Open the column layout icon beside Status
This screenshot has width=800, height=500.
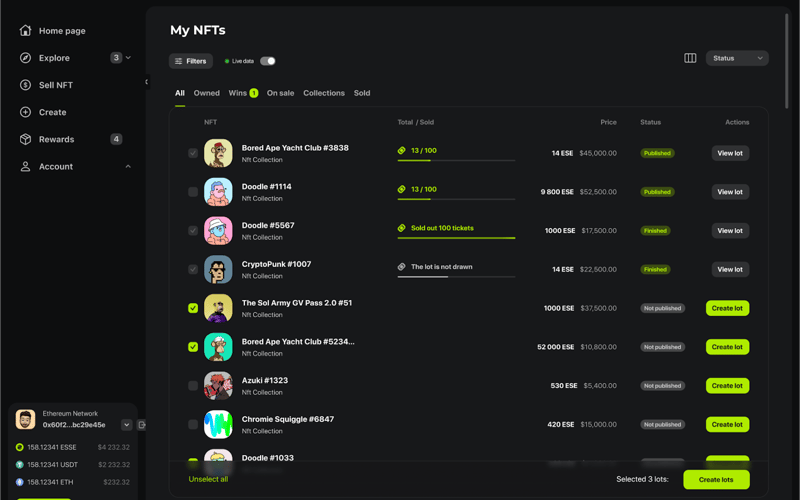pos(690,58)
